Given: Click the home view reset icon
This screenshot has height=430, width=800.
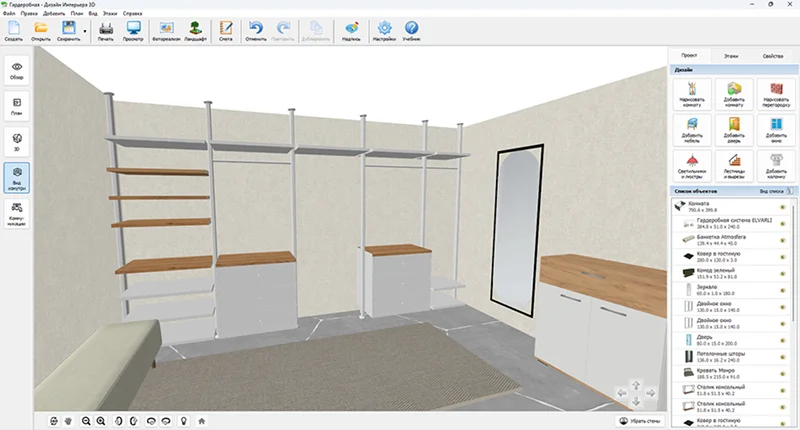Looking at the screenshot, I should coord(202,421).
